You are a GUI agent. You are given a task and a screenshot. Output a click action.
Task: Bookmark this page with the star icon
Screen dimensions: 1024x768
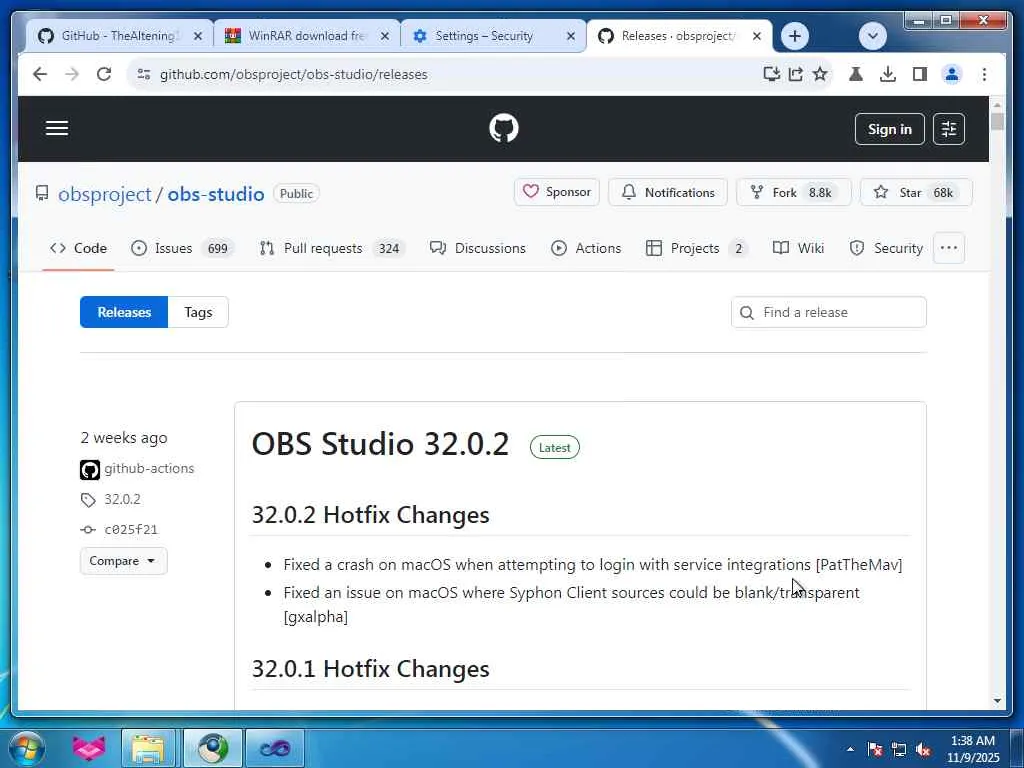tap(820, 74)
